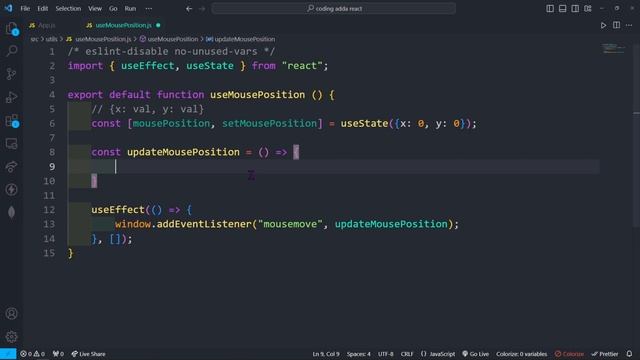Screen dimensions: 640x360
Task: Open the useMousePosition.js breadcrumb
Action: 99,39
